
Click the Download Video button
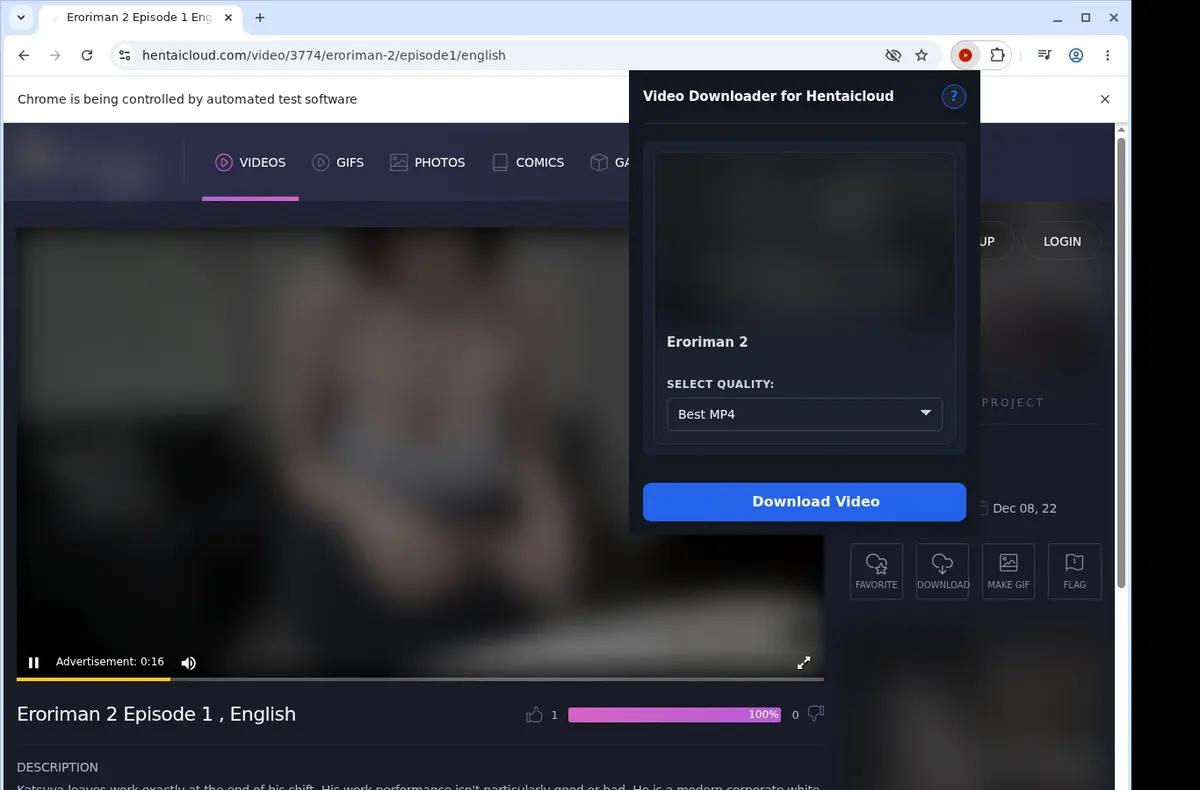pos(804,502)
